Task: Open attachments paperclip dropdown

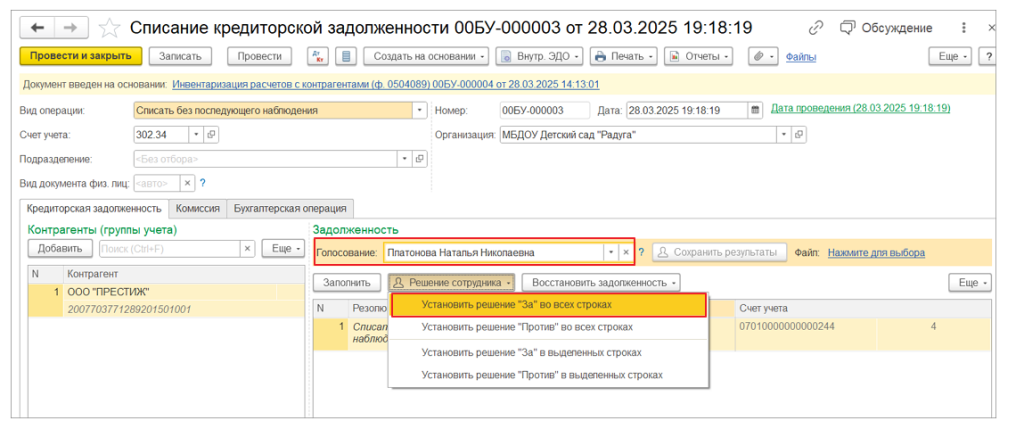Action: 765,56
